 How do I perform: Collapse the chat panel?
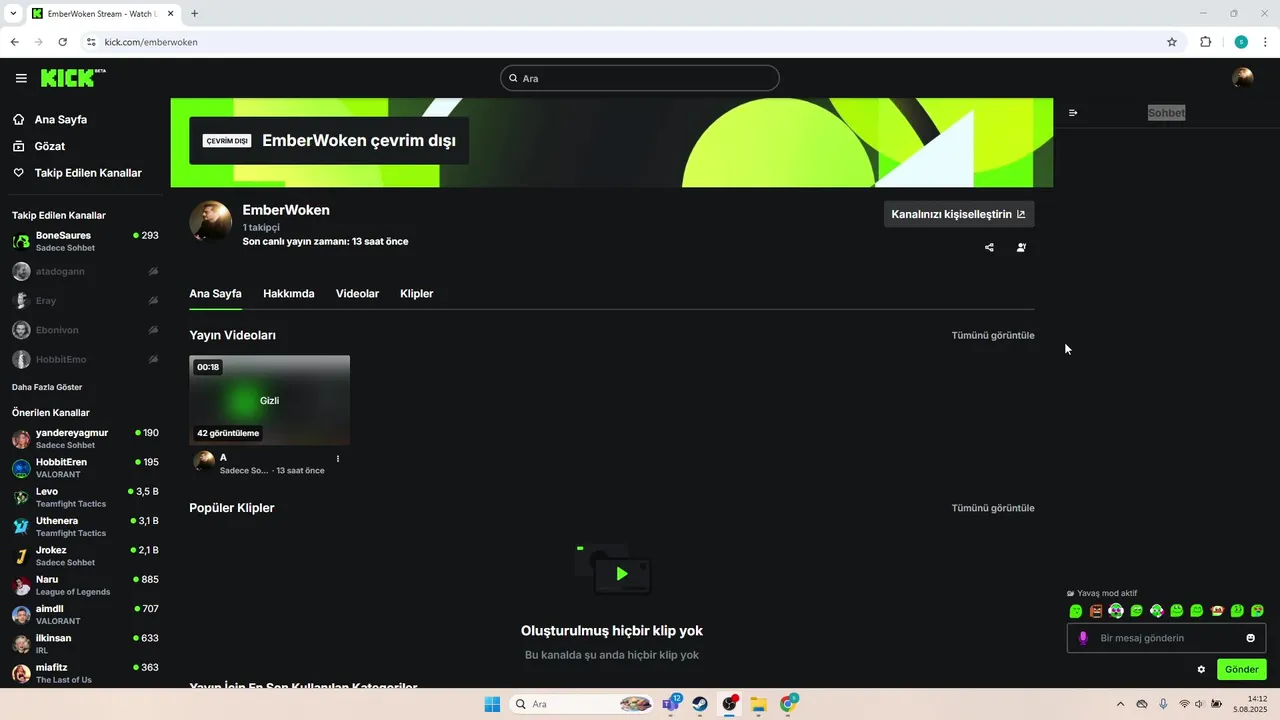pyautogui.click(x=1073, y=113)
